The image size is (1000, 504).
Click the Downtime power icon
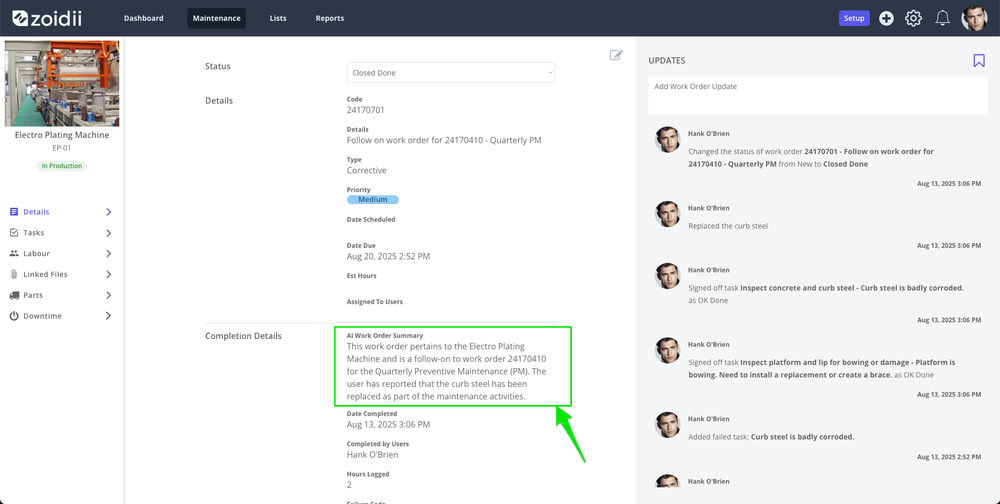pos(14,316)
